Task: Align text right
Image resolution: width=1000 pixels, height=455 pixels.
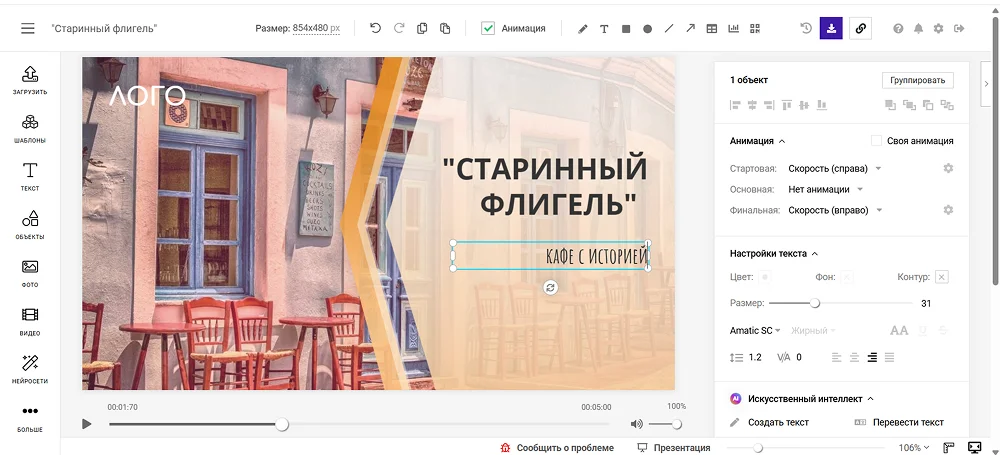Action: click(x=872, y=357)
